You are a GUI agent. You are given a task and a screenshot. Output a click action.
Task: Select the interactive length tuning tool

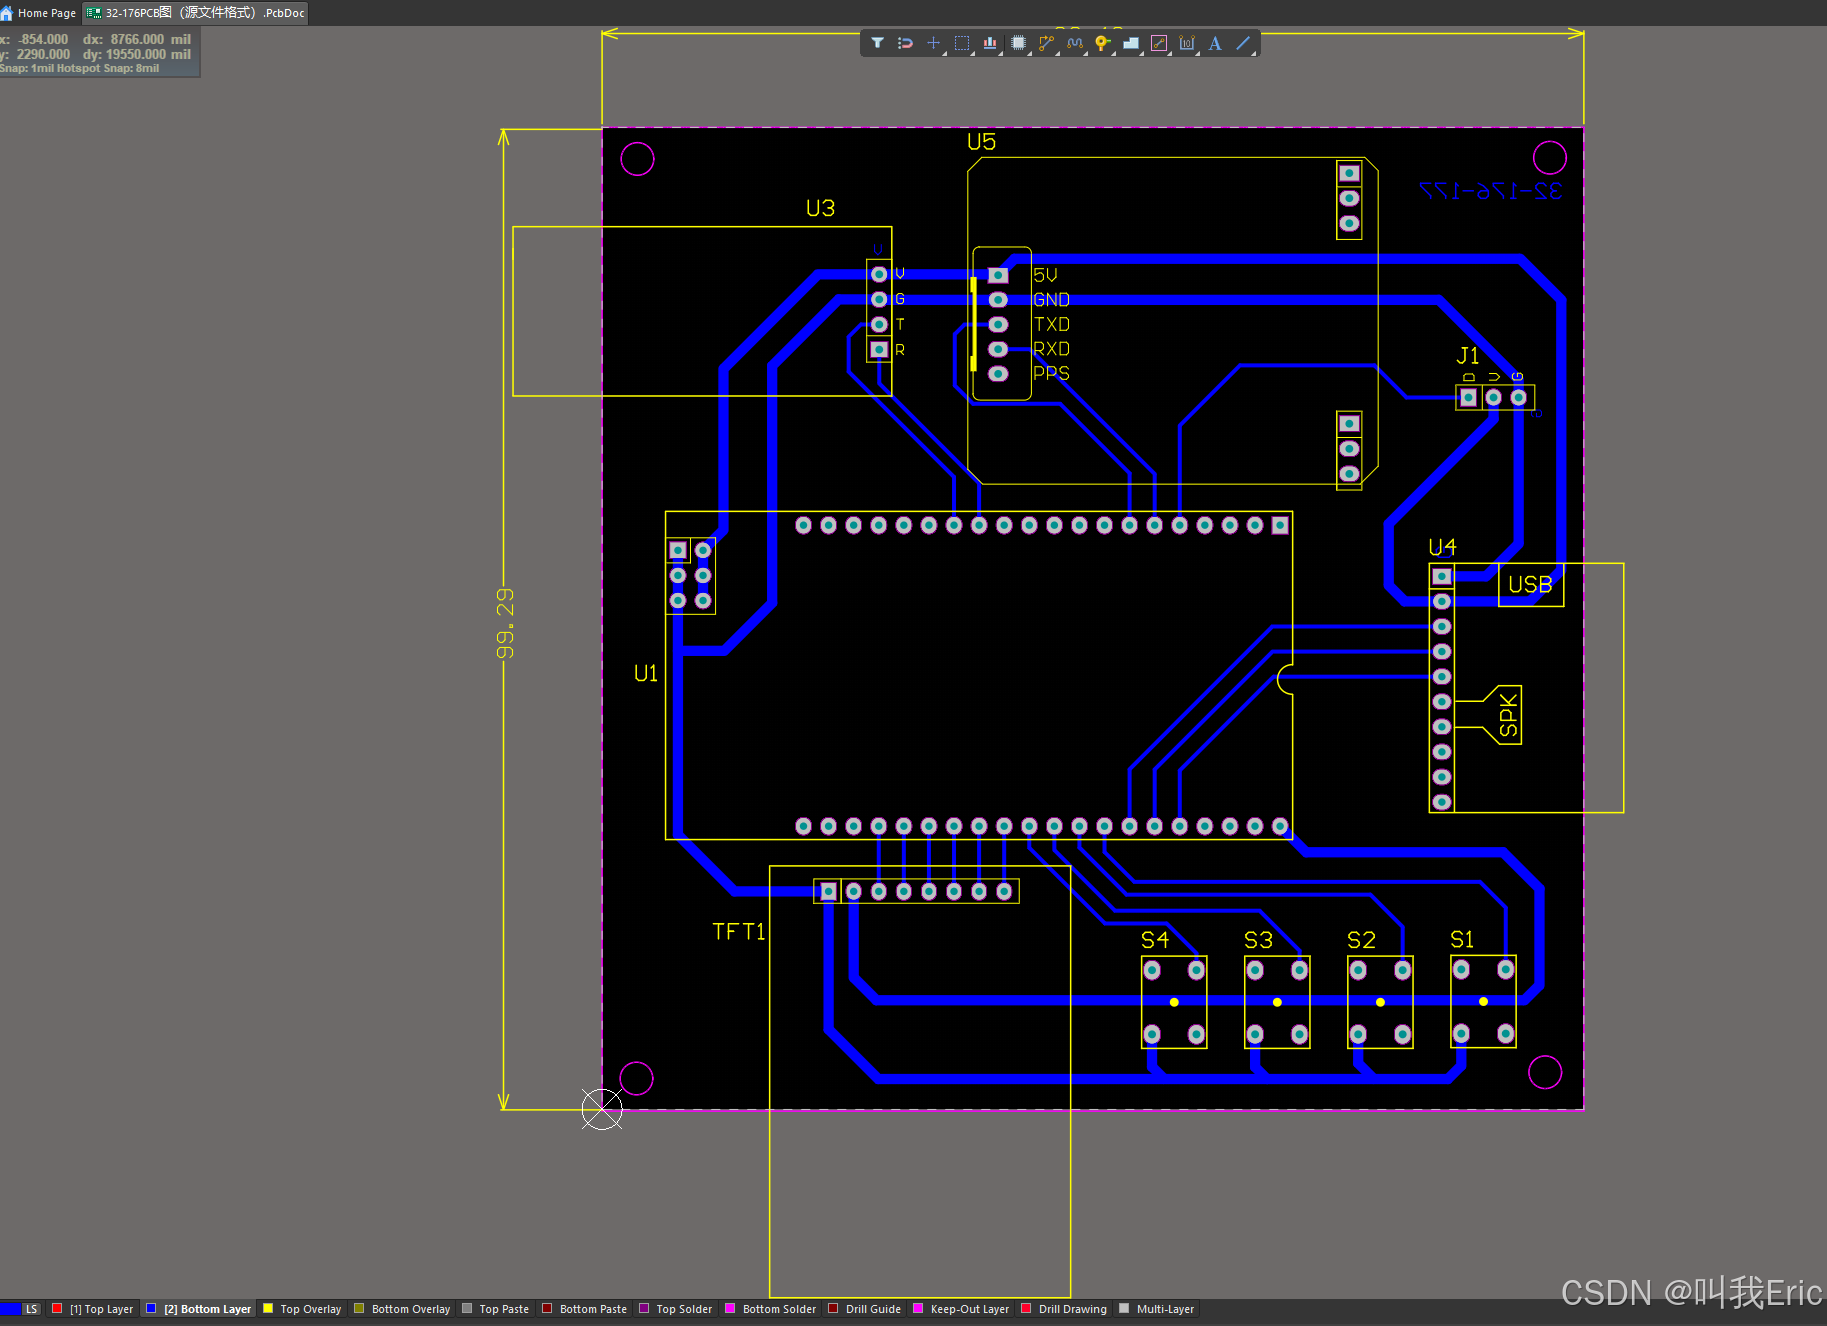(x=1075, y=43)
